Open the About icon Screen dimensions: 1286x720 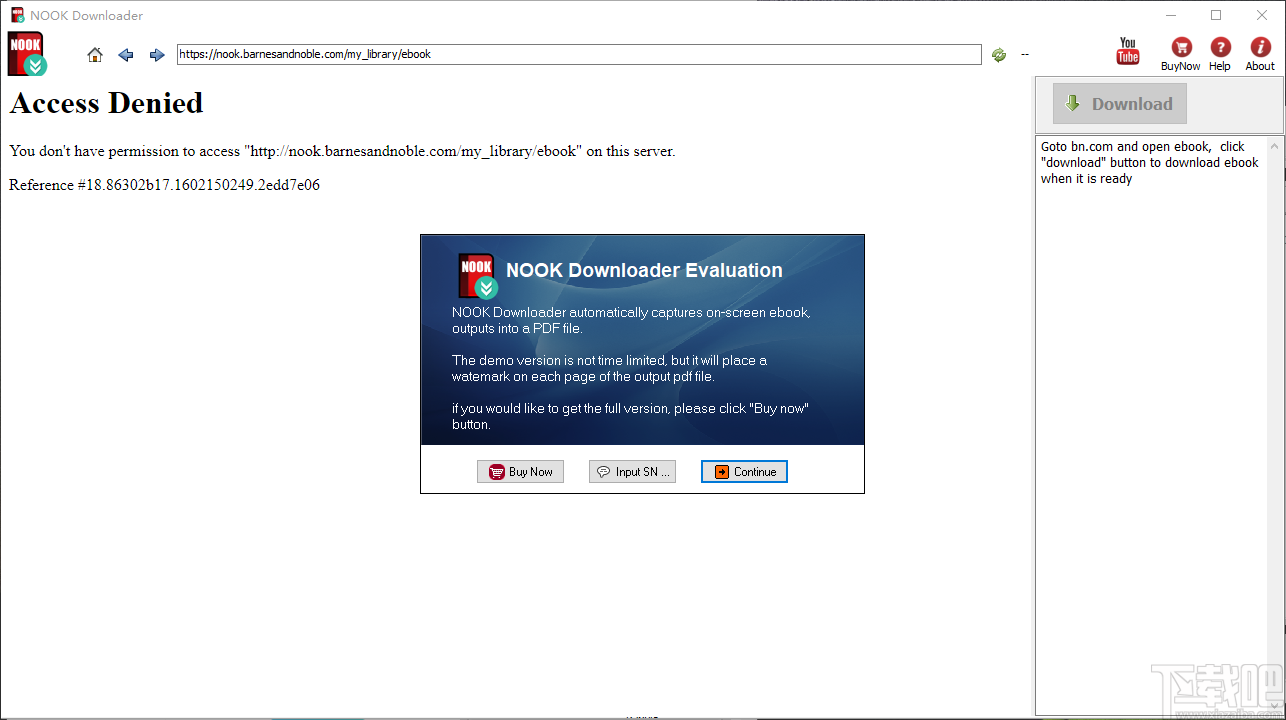(x=1260, y=54)
